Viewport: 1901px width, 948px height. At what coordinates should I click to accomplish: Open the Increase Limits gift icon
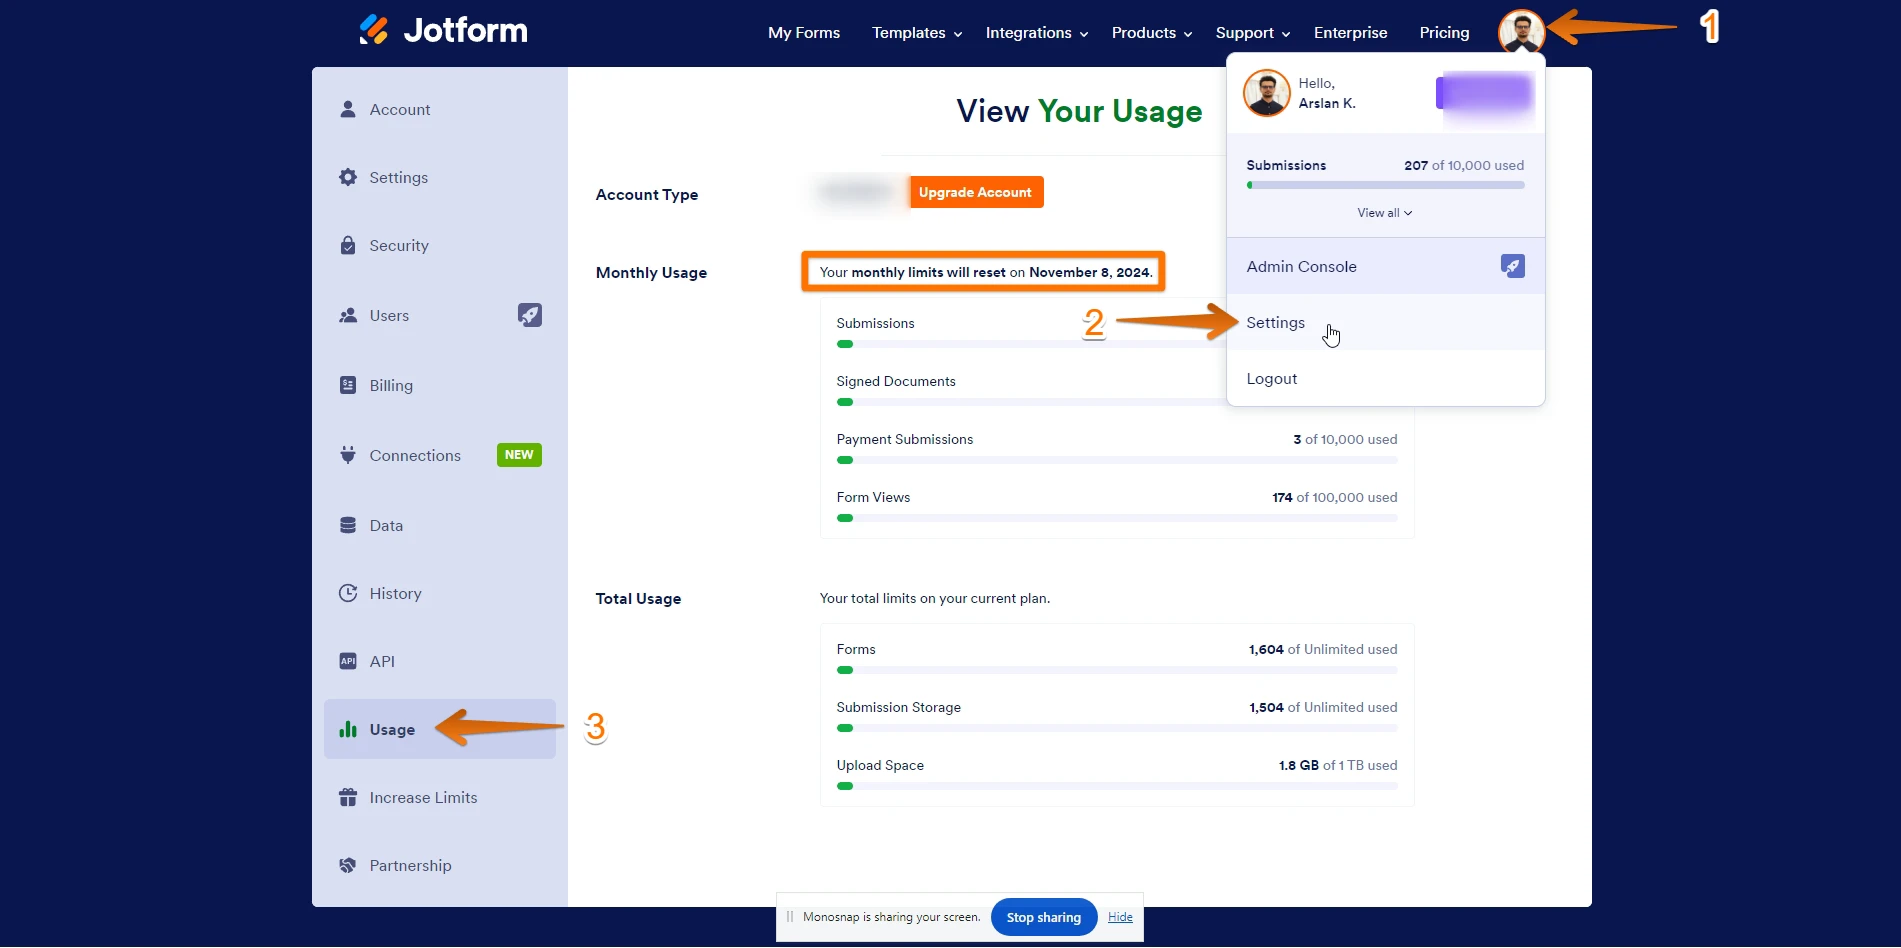tap(348, 798)
